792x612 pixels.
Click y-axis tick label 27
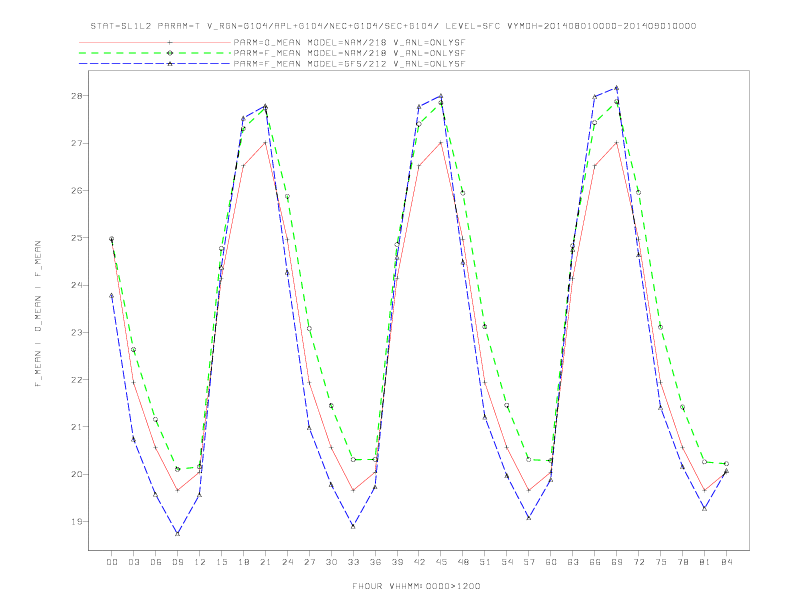pos(76,143)
